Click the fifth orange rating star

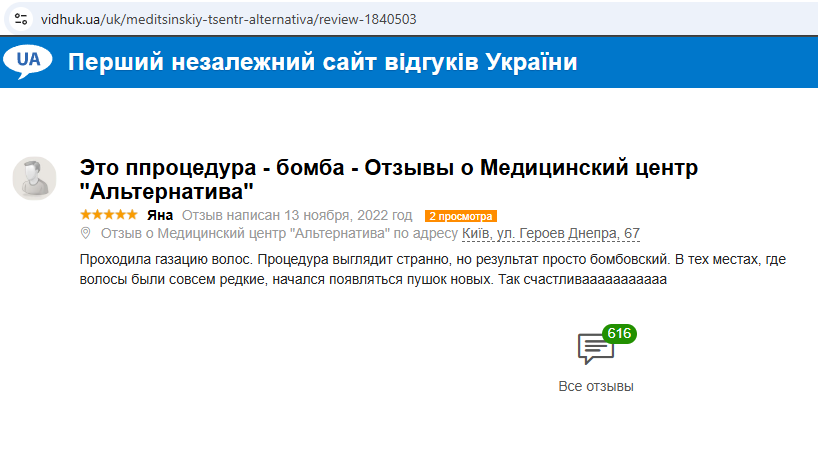tap(133, 215)
